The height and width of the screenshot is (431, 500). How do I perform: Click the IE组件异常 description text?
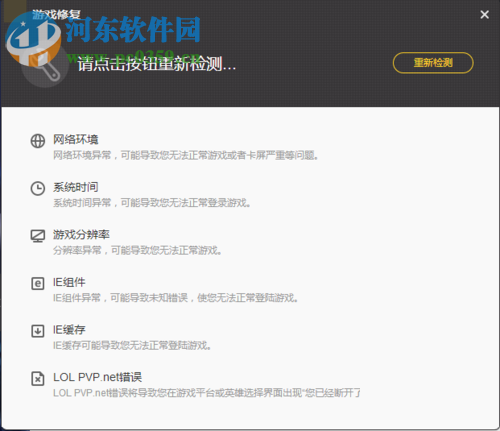pos(175,298)
